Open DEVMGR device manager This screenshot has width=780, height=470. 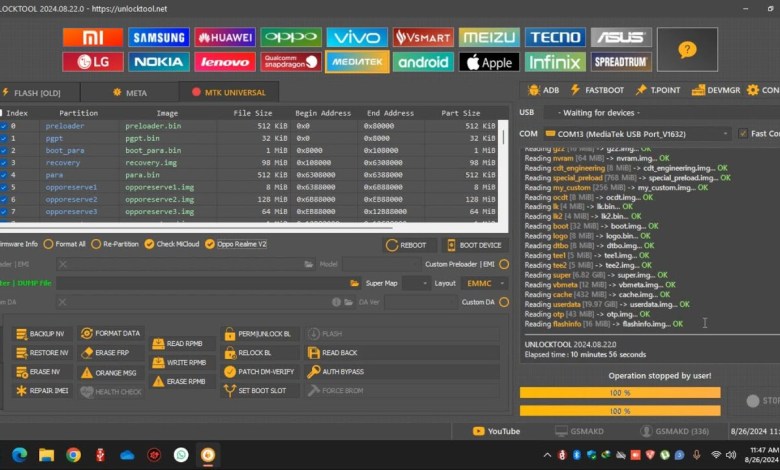716,90
